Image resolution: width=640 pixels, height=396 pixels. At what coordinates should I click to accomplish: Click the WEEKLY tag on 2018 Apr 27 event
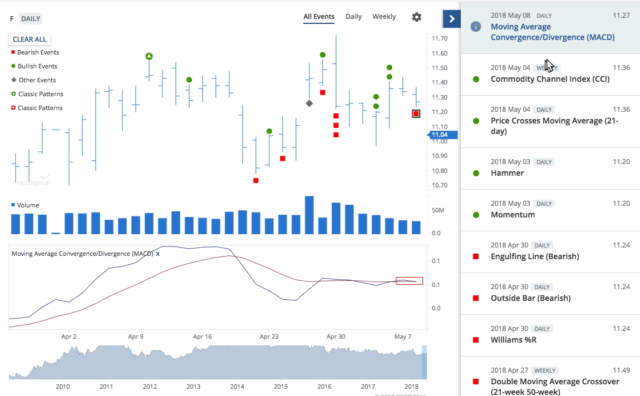coord(545,371)
